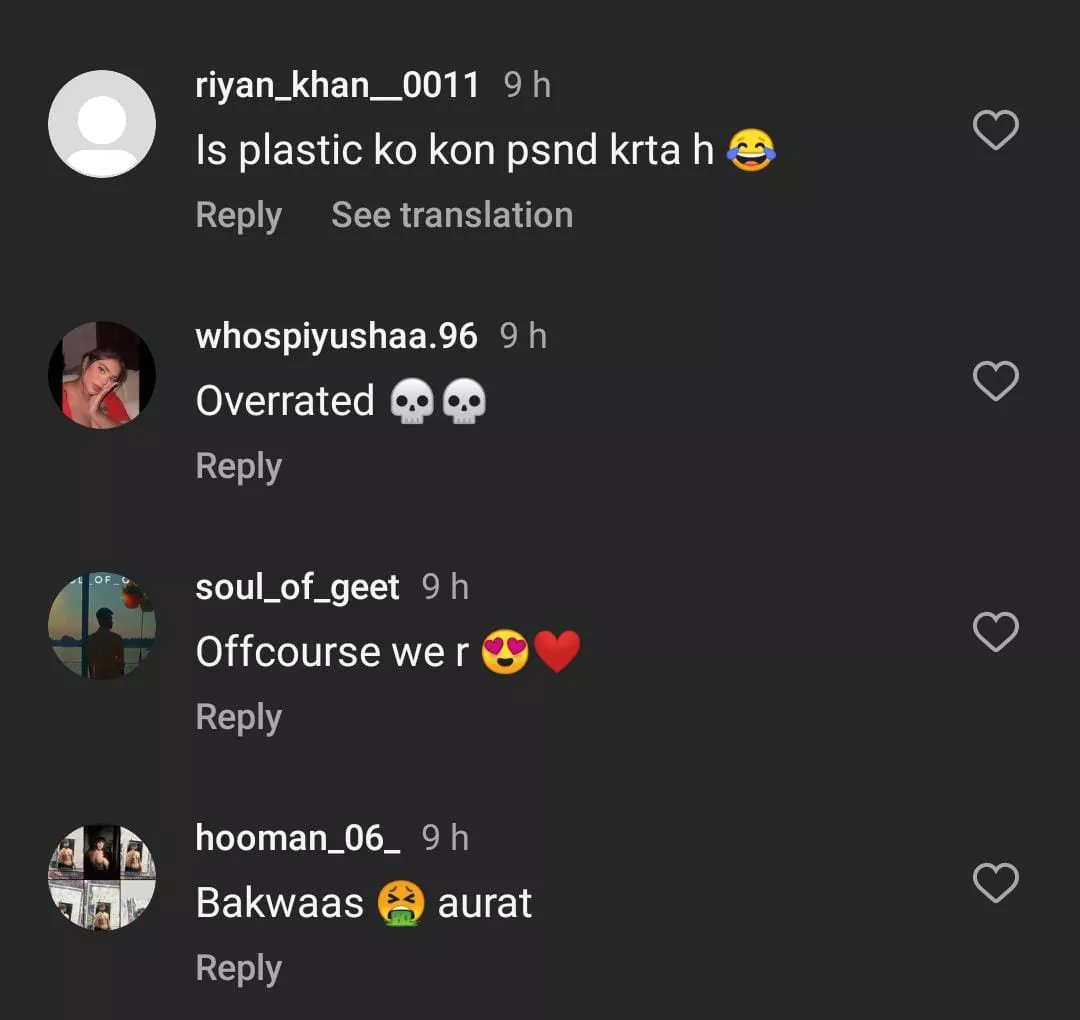This screenshot has height=1020, width=1080.
Task: Select the 'Is plastic ko kon psnd' comment text
Action: (455, 151)
